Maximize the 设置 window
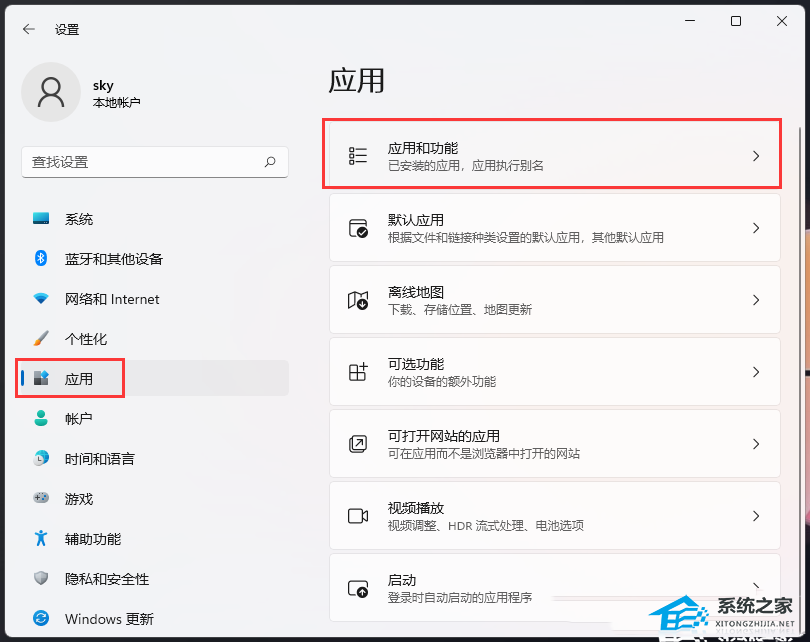Image resolution: width=810 pixels, height=642 pixels. (736, 21)
